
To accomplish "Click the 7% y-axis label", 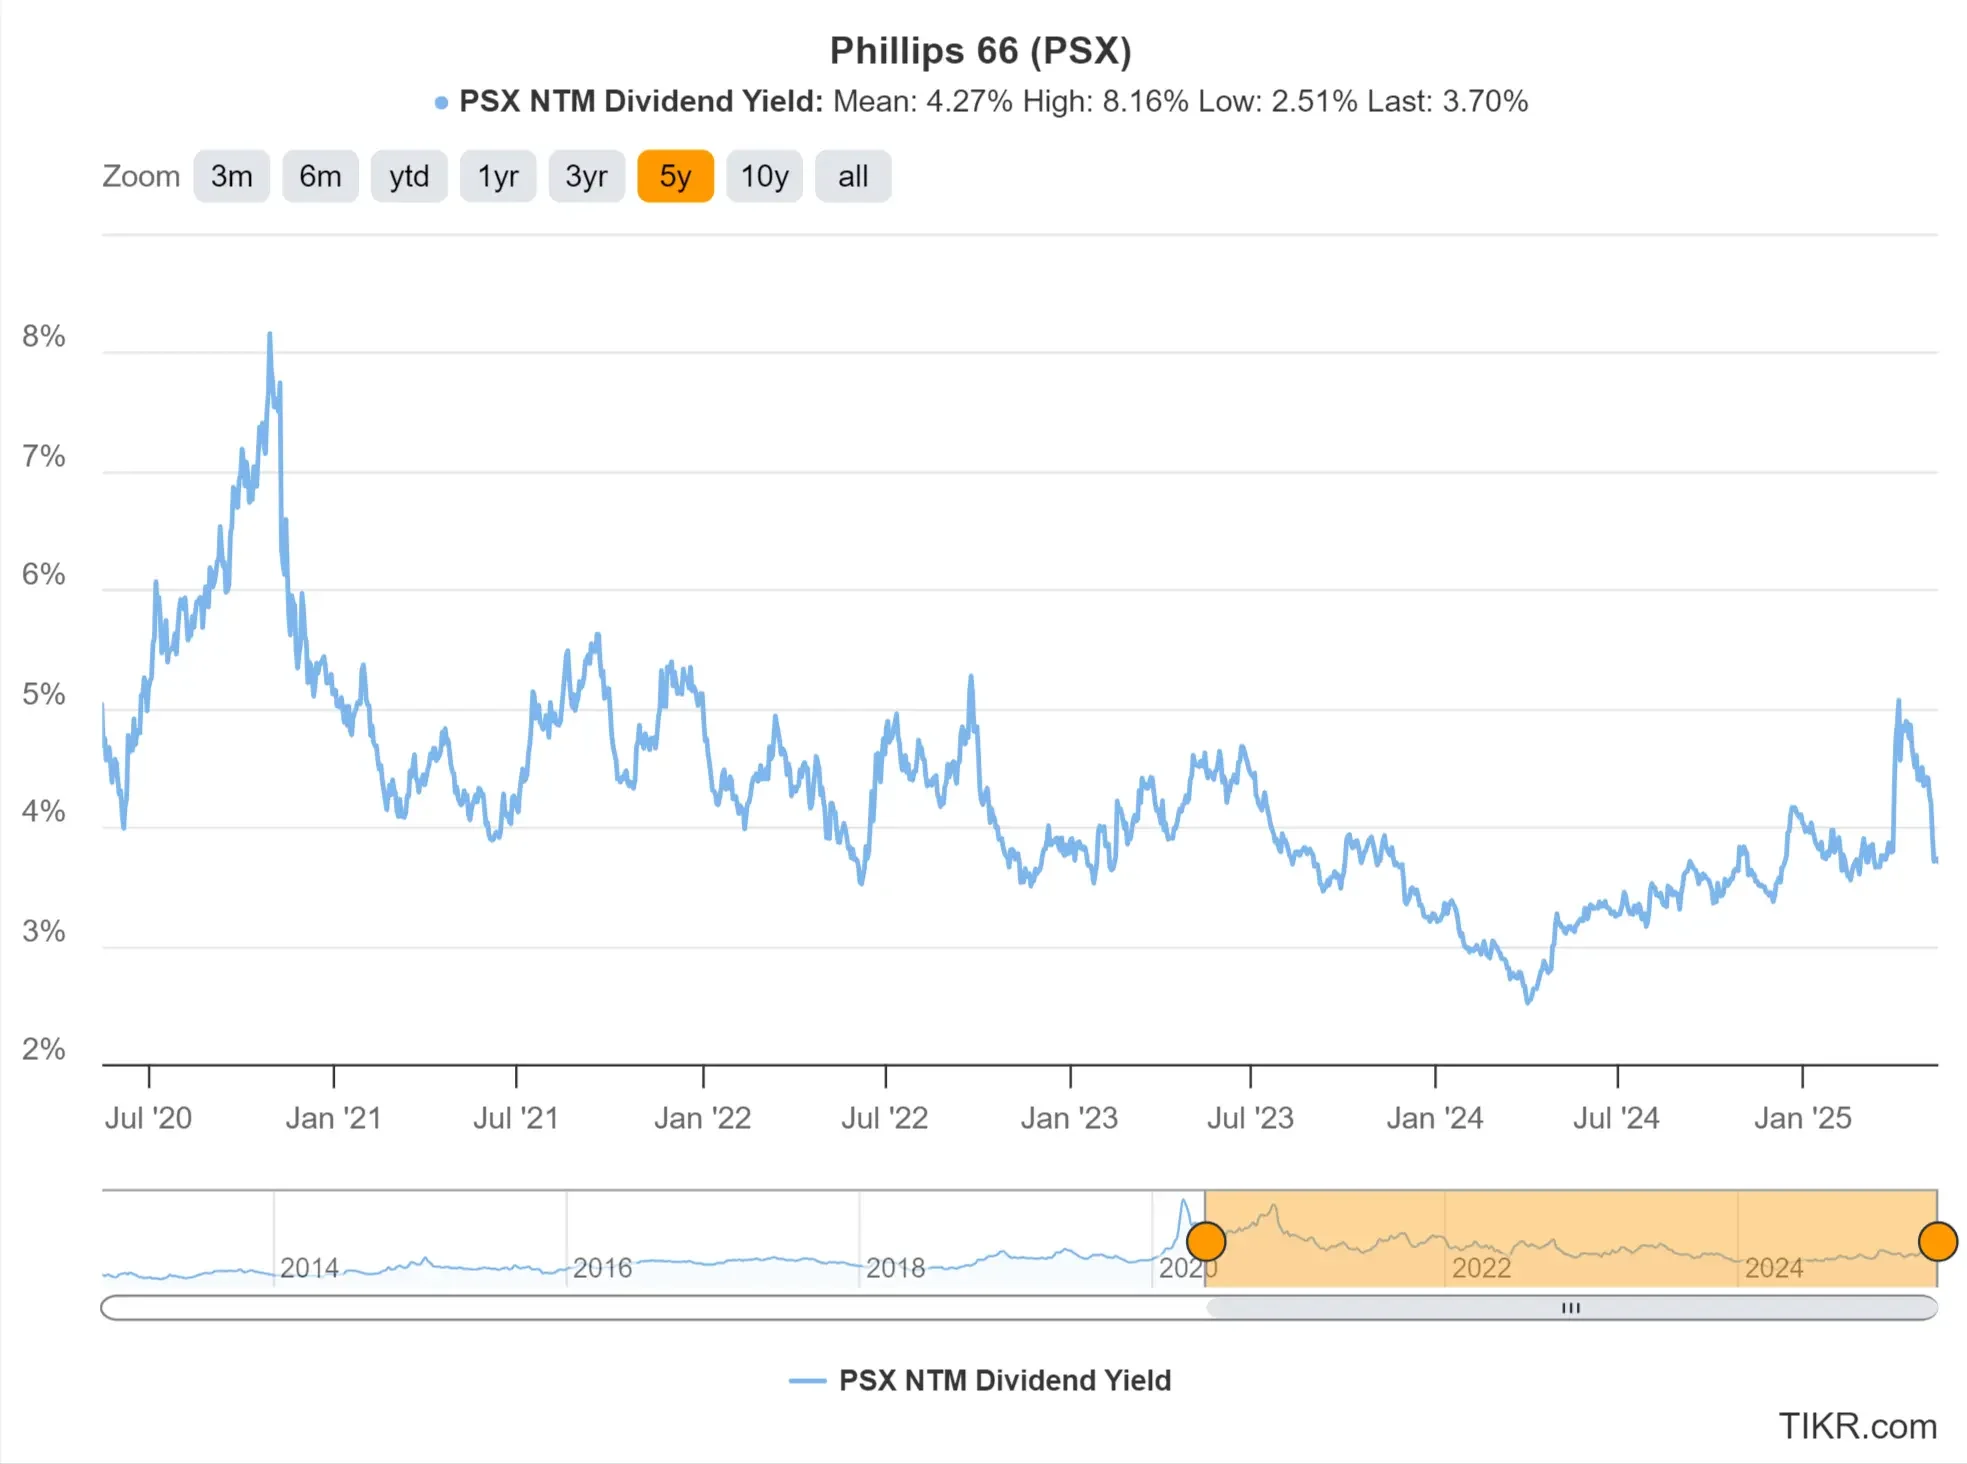I will pyautogui.click(x=44, y=457).
